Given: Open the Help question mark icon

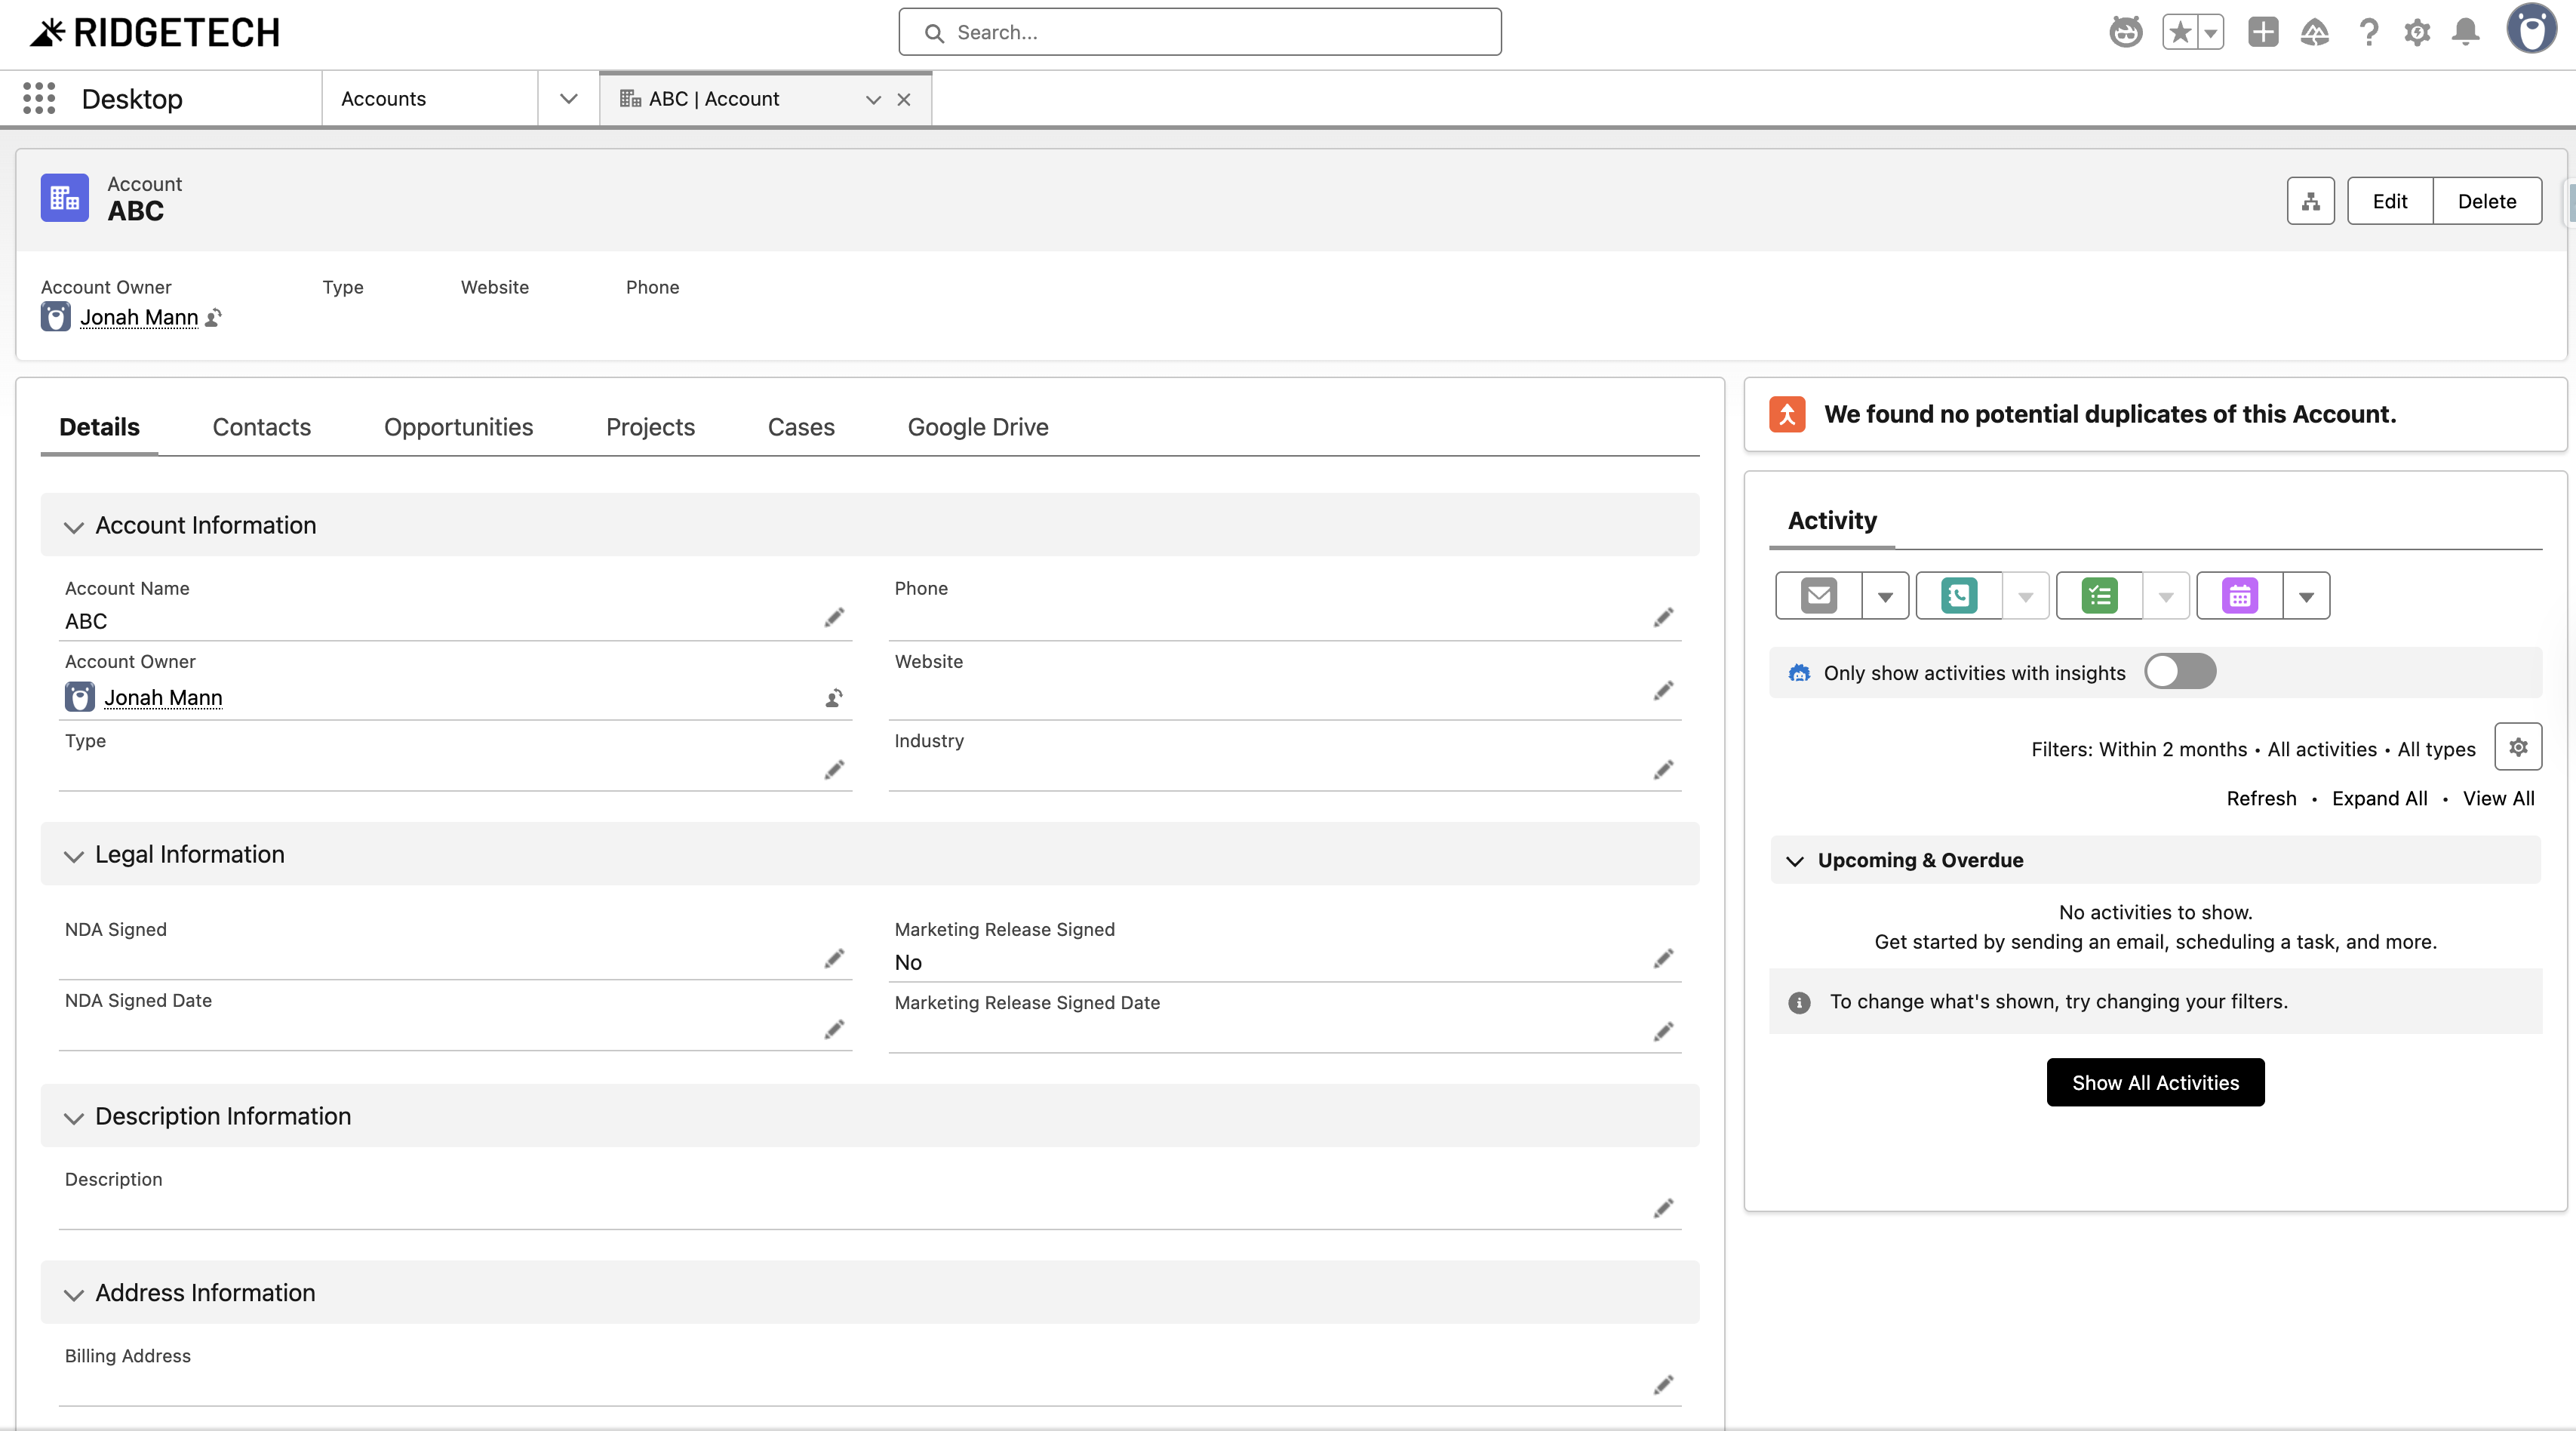Looking at the screenshot, I should 2368,32.
